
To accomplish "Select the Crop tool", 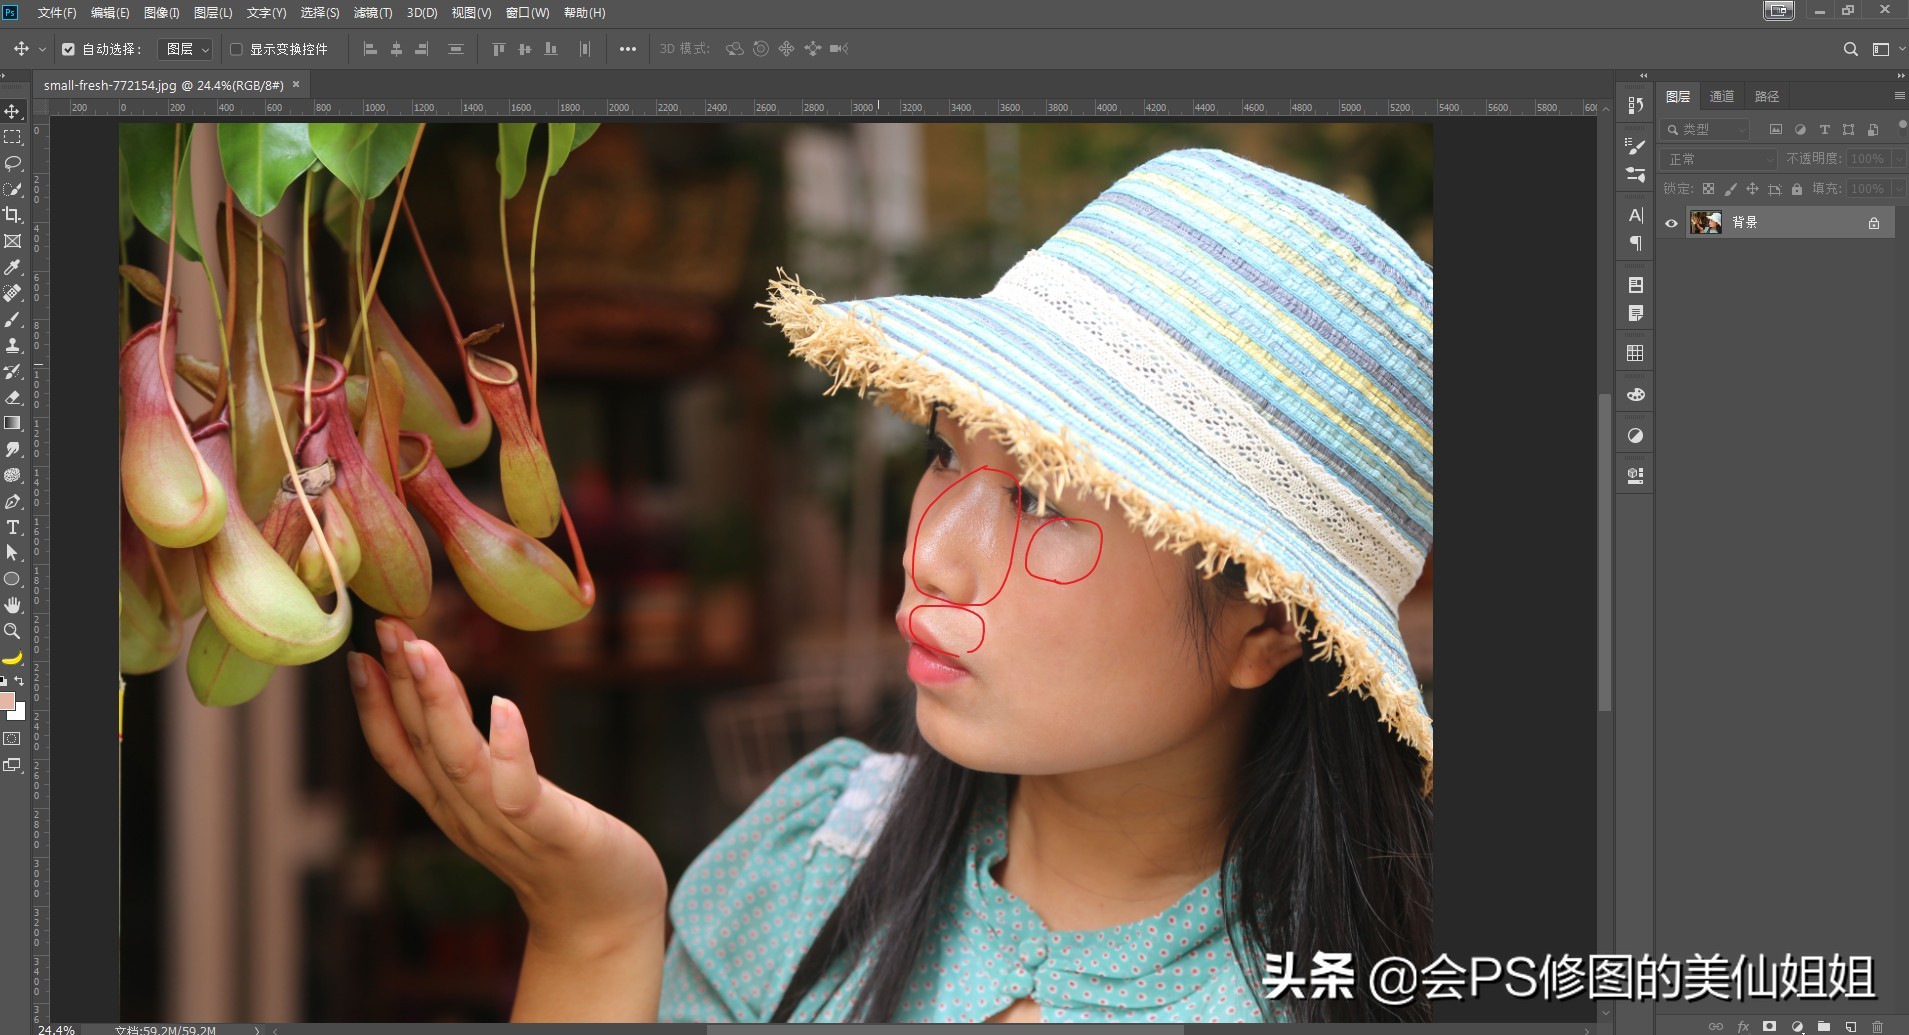I will coord(13,215).
